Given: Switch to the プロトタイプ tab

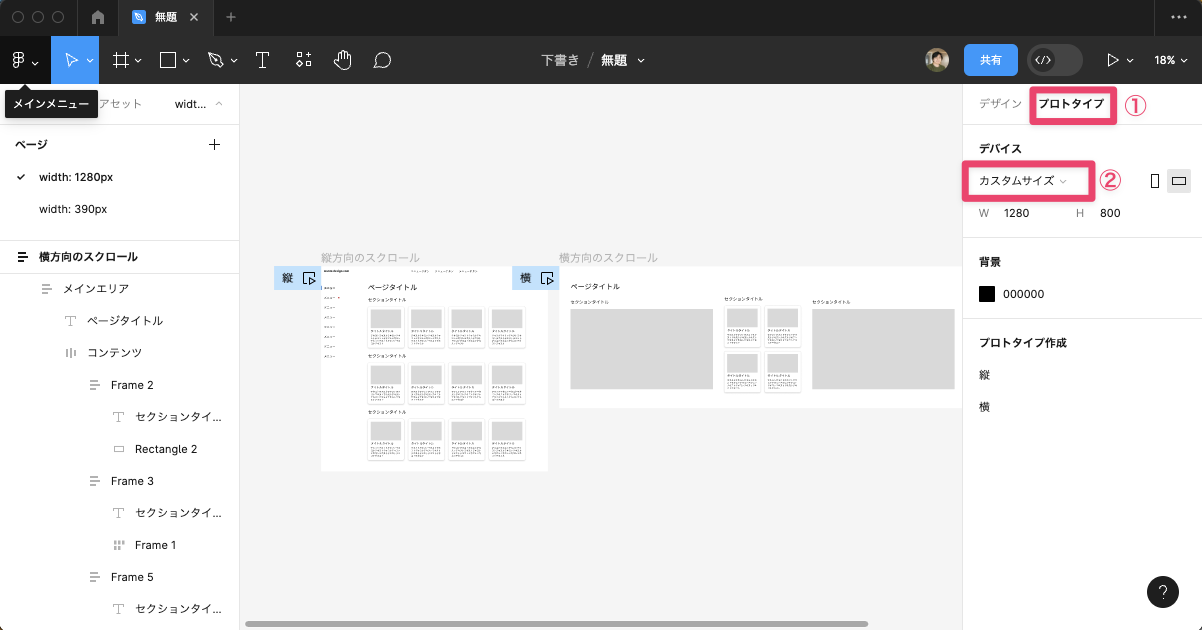Looking at the screenshot, I should 1071,104.
